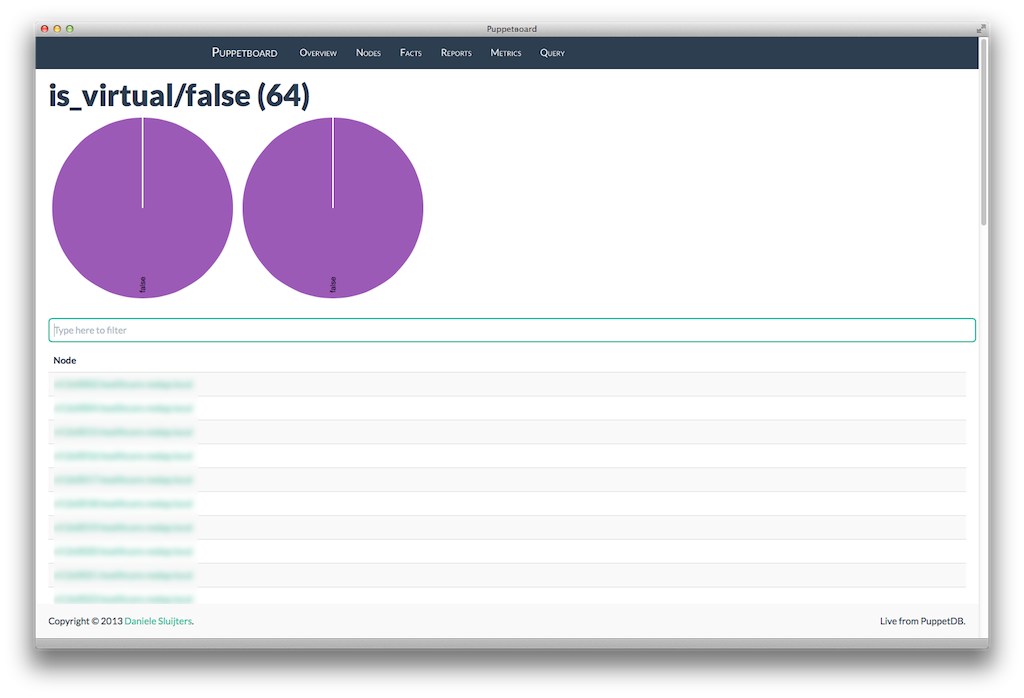Click the 'false' label in left pie chart
Viewport: 1024px width, 698px height.
(x=143, y=285)
